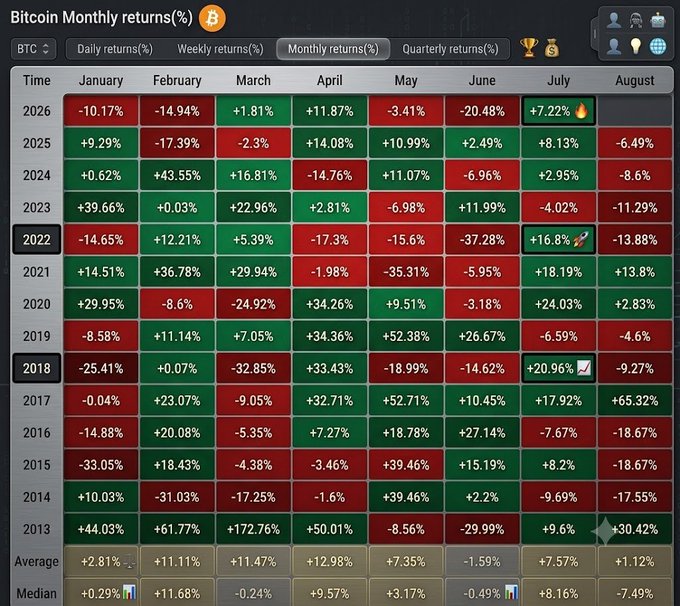Click the -37.28% cell for June 2022

point(482,239)
